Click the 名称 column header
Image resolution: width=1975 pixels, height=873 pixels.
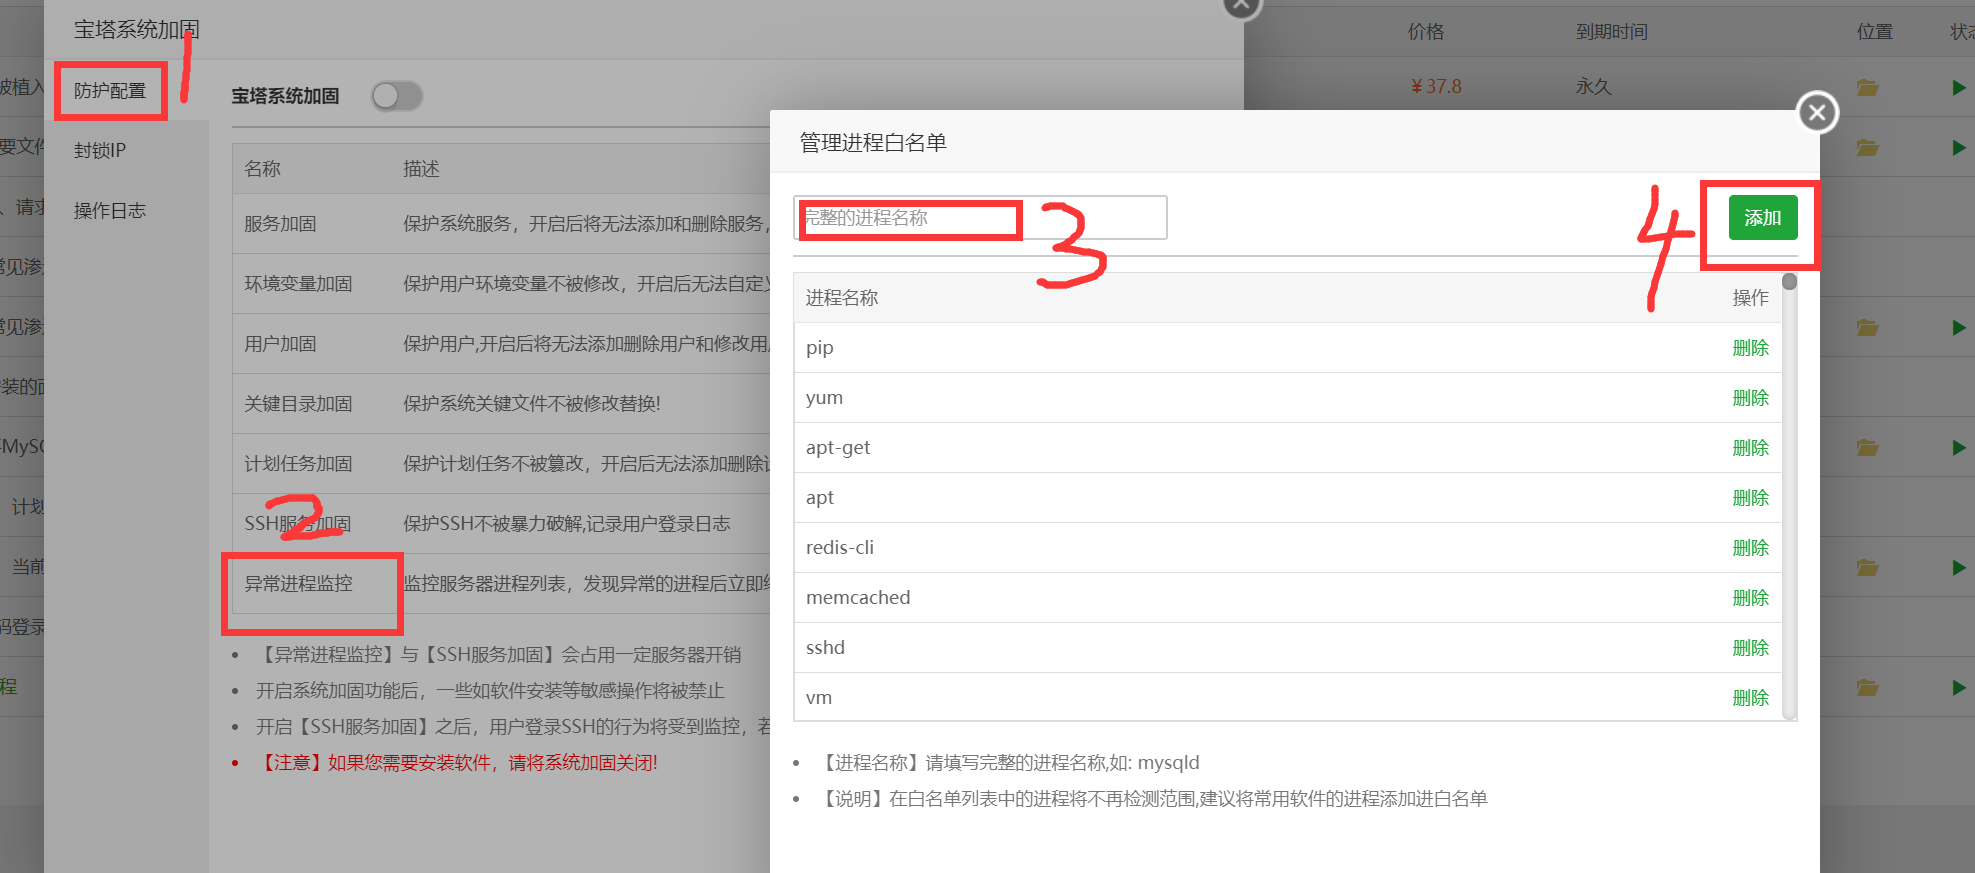point(262,169)
